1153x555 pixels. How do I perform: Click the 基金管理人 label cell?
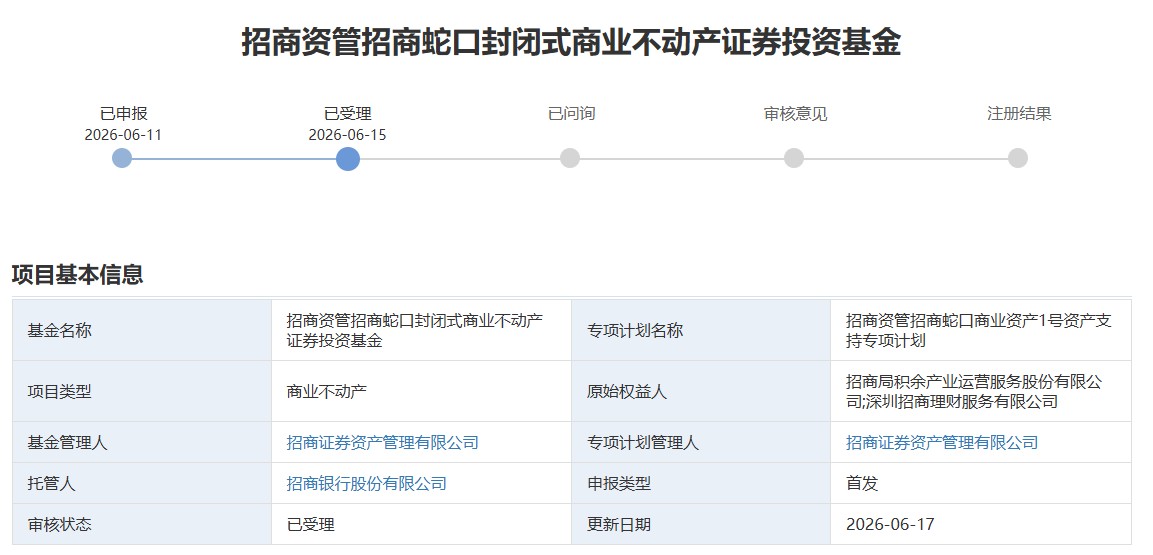pos(142,443)
